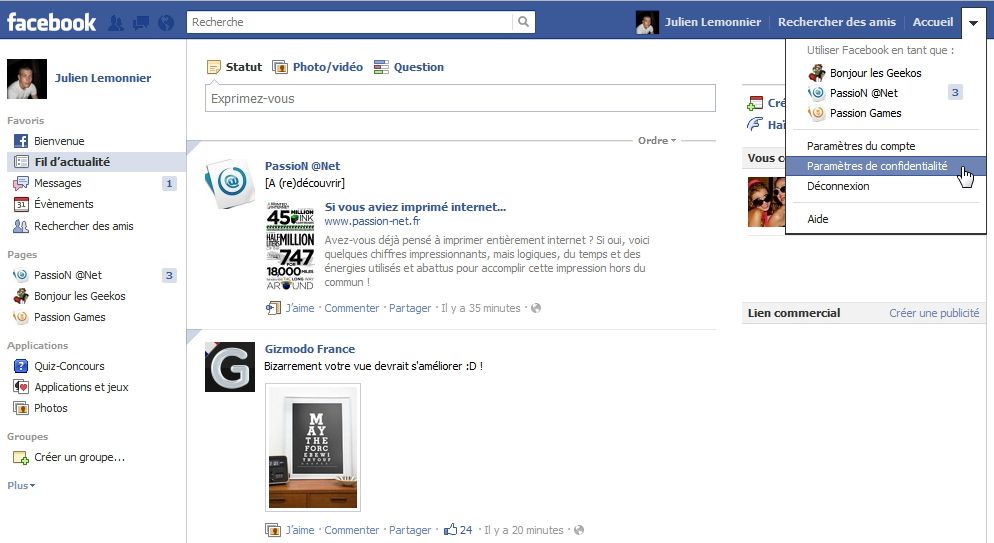Viewport: 994px width, 543px height.
Task: Click photo of women with sunglasses
Action: 766,202
